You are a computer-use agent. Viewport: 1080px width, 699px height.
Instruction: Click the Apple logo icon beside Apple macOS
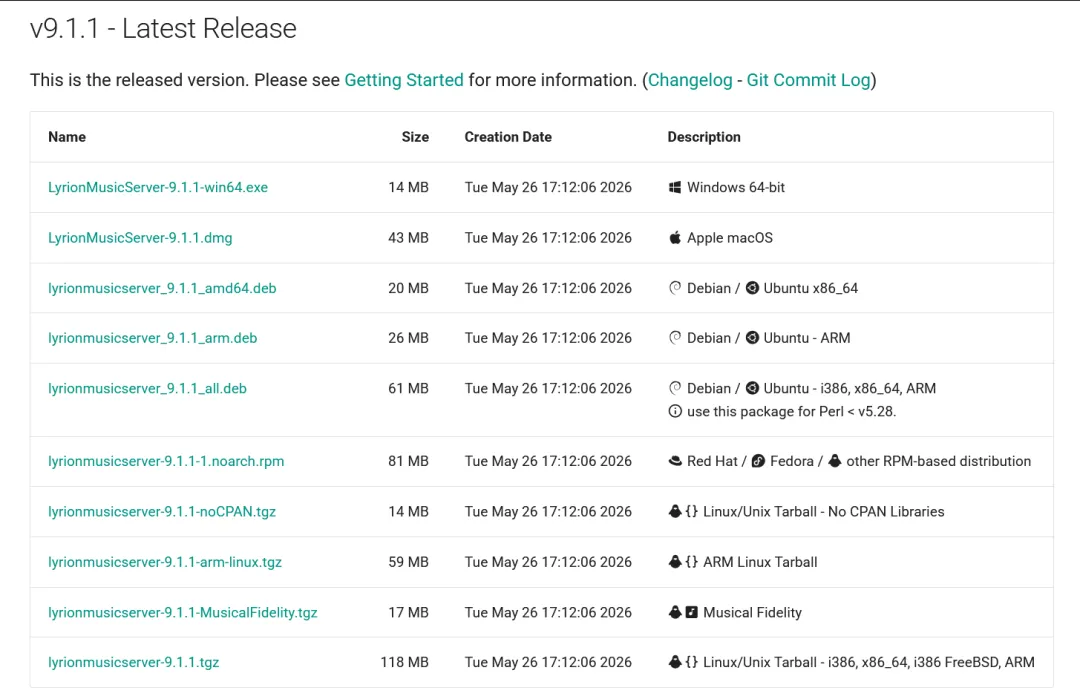point(675,238)
